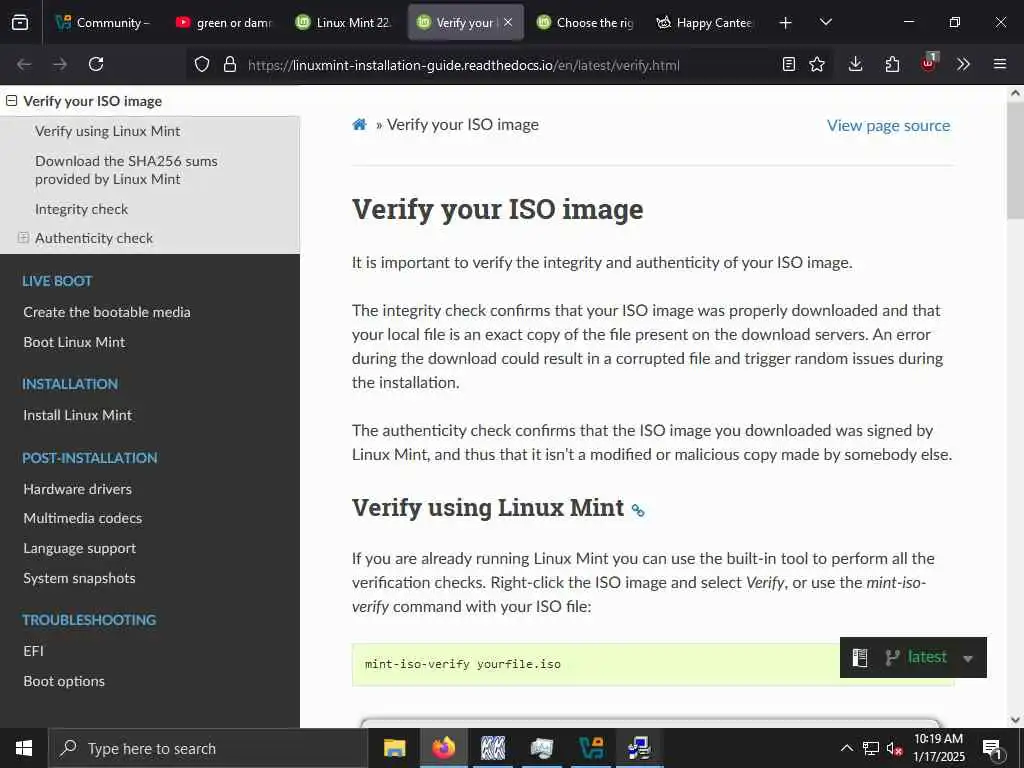Open Boot options page

(x=64, y=681)
